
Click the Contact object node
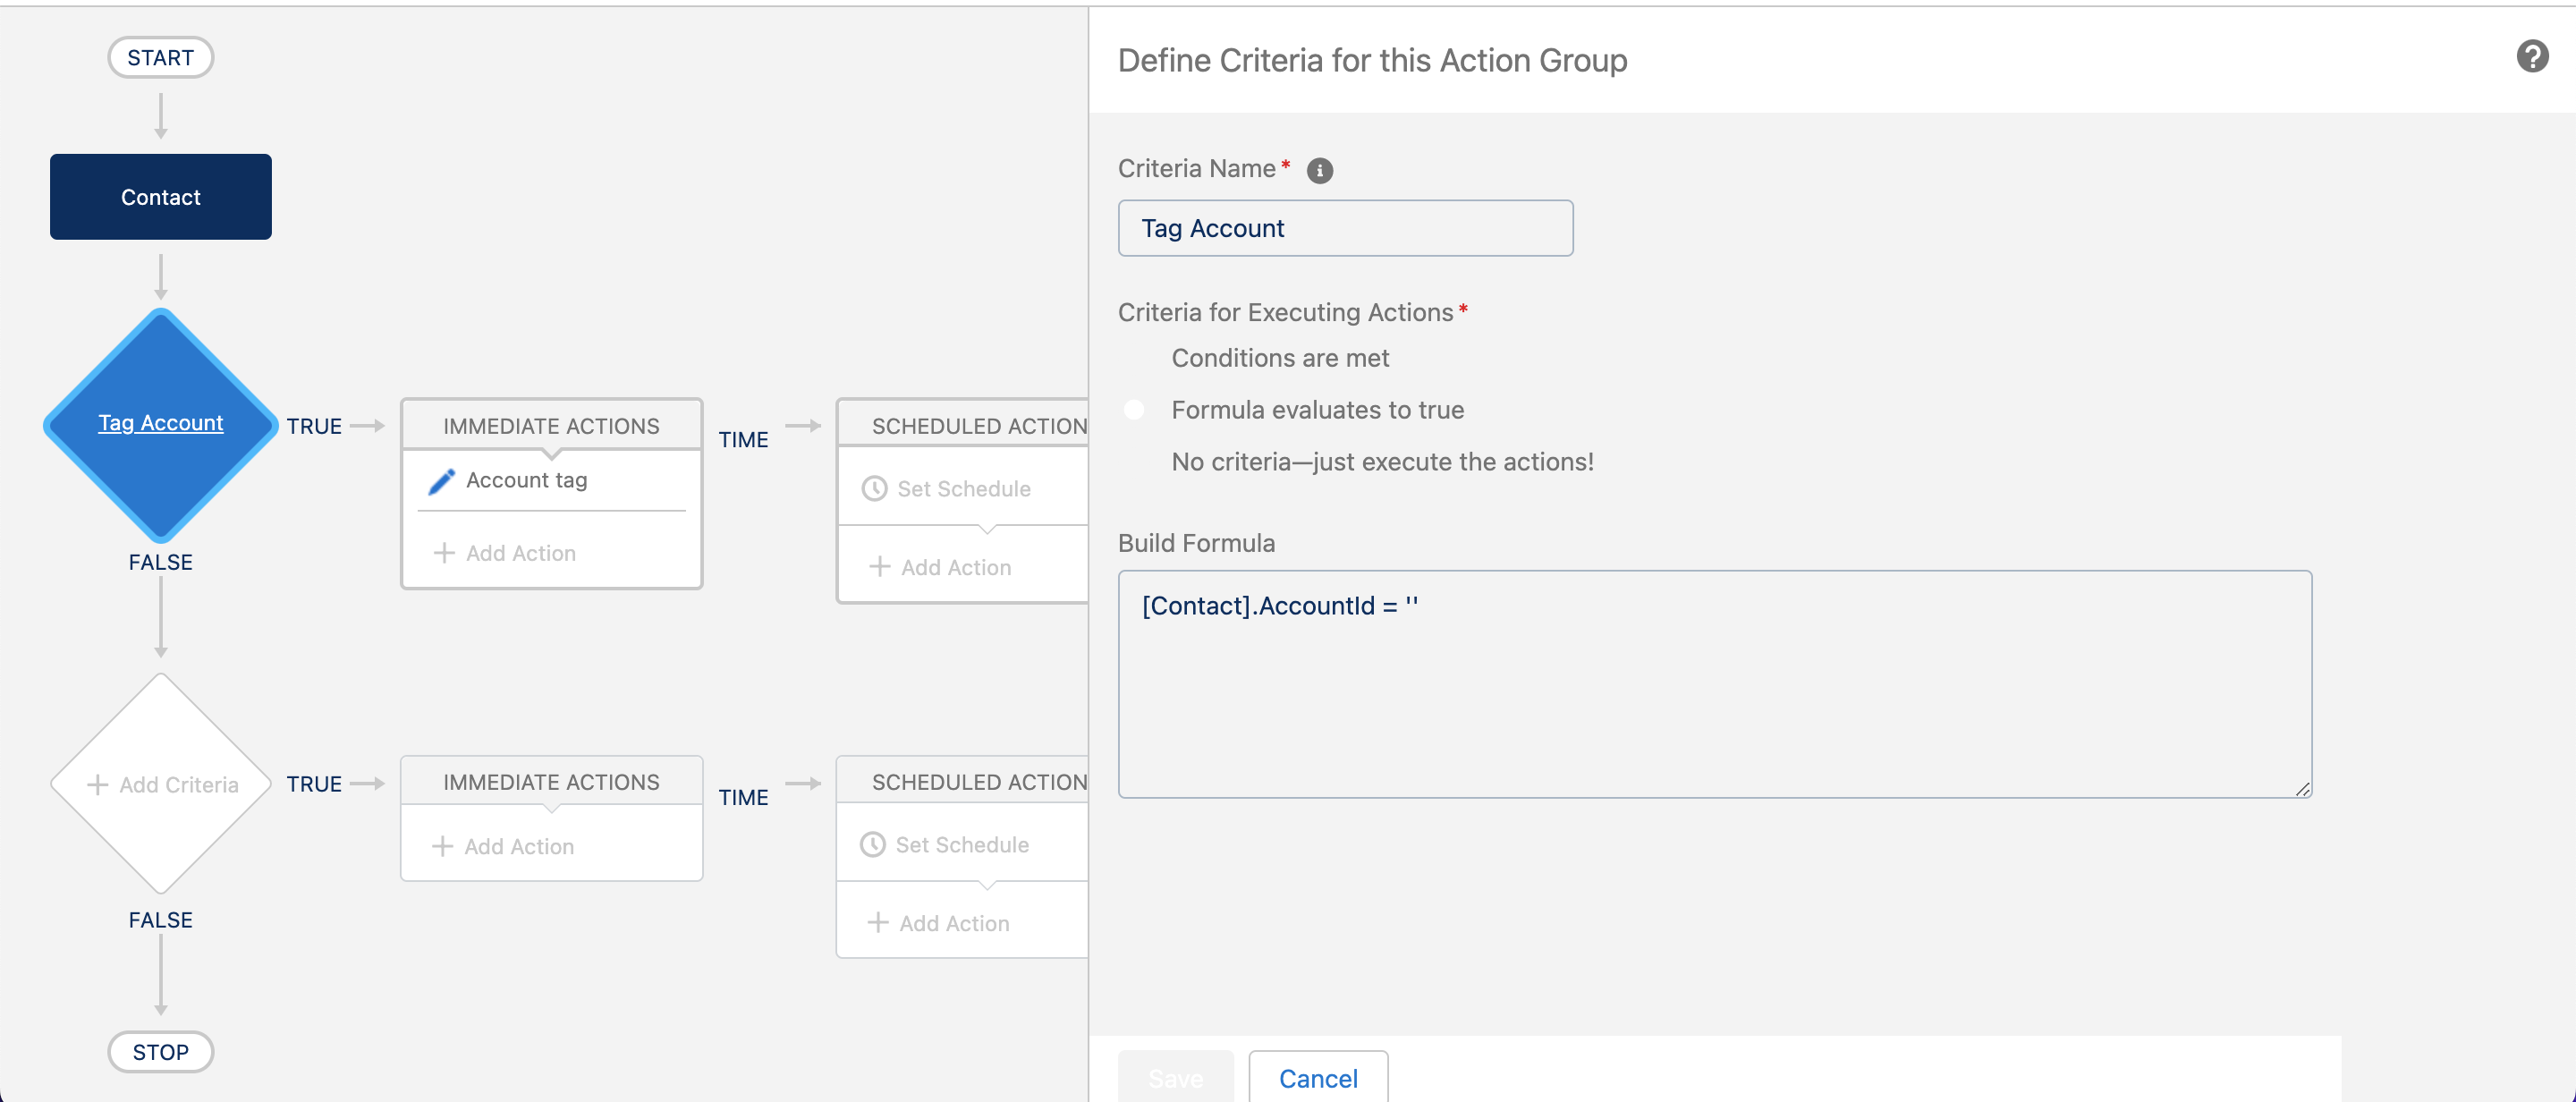[160, 197]
